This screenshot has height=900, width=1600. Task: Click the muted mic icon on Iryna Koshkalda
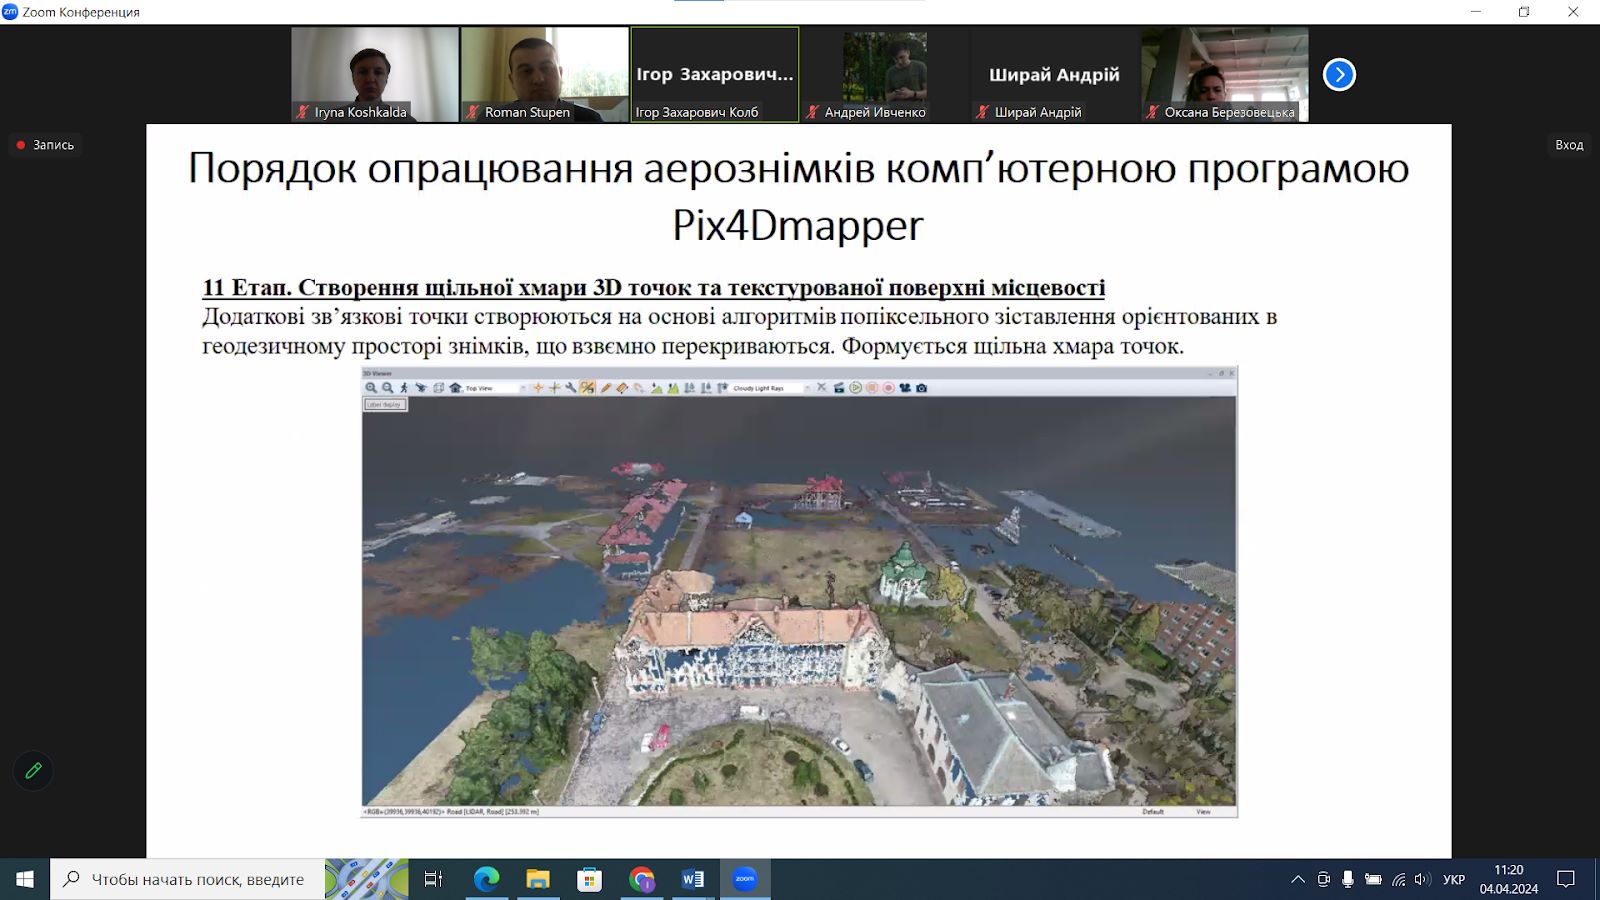click(x=302, y=112)
